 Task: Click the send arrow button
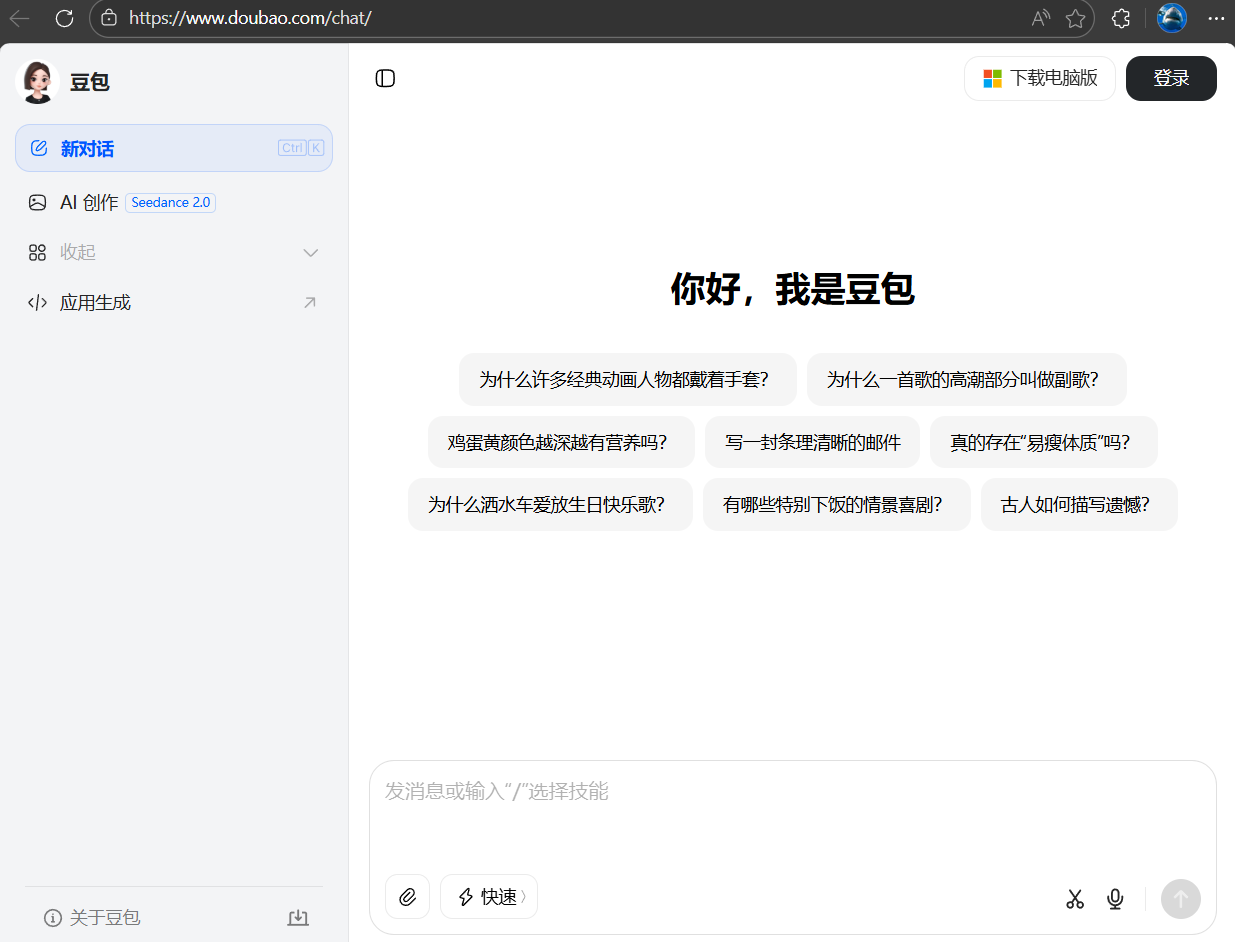click(1180, 898)
